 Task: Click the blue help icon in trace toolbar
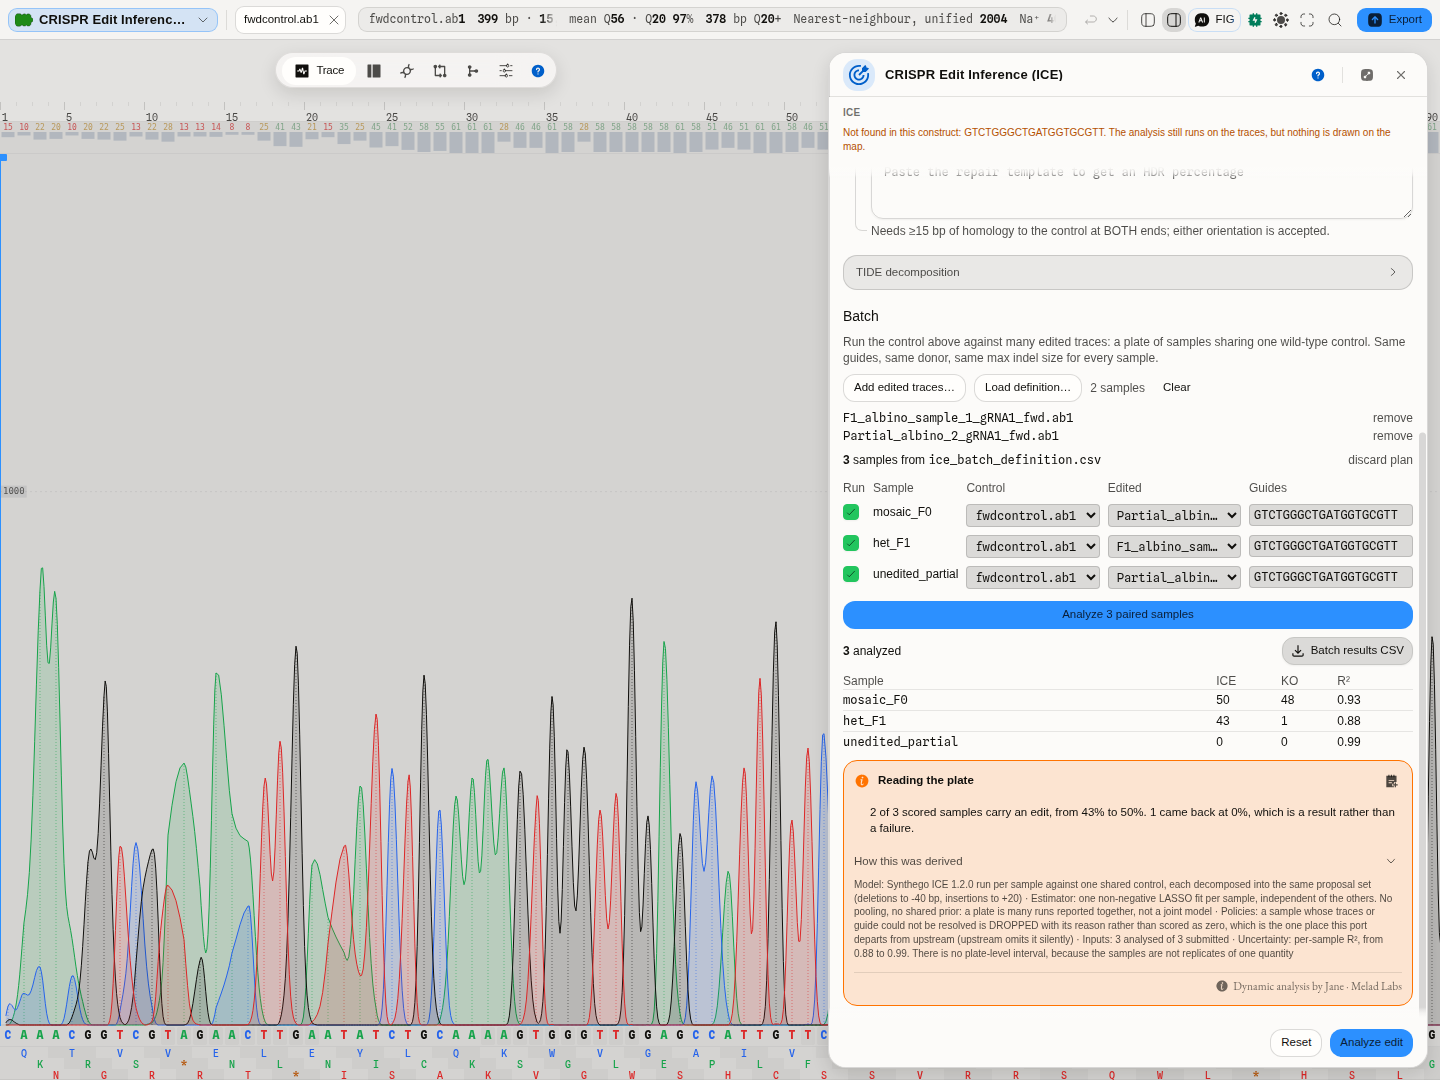538,71
